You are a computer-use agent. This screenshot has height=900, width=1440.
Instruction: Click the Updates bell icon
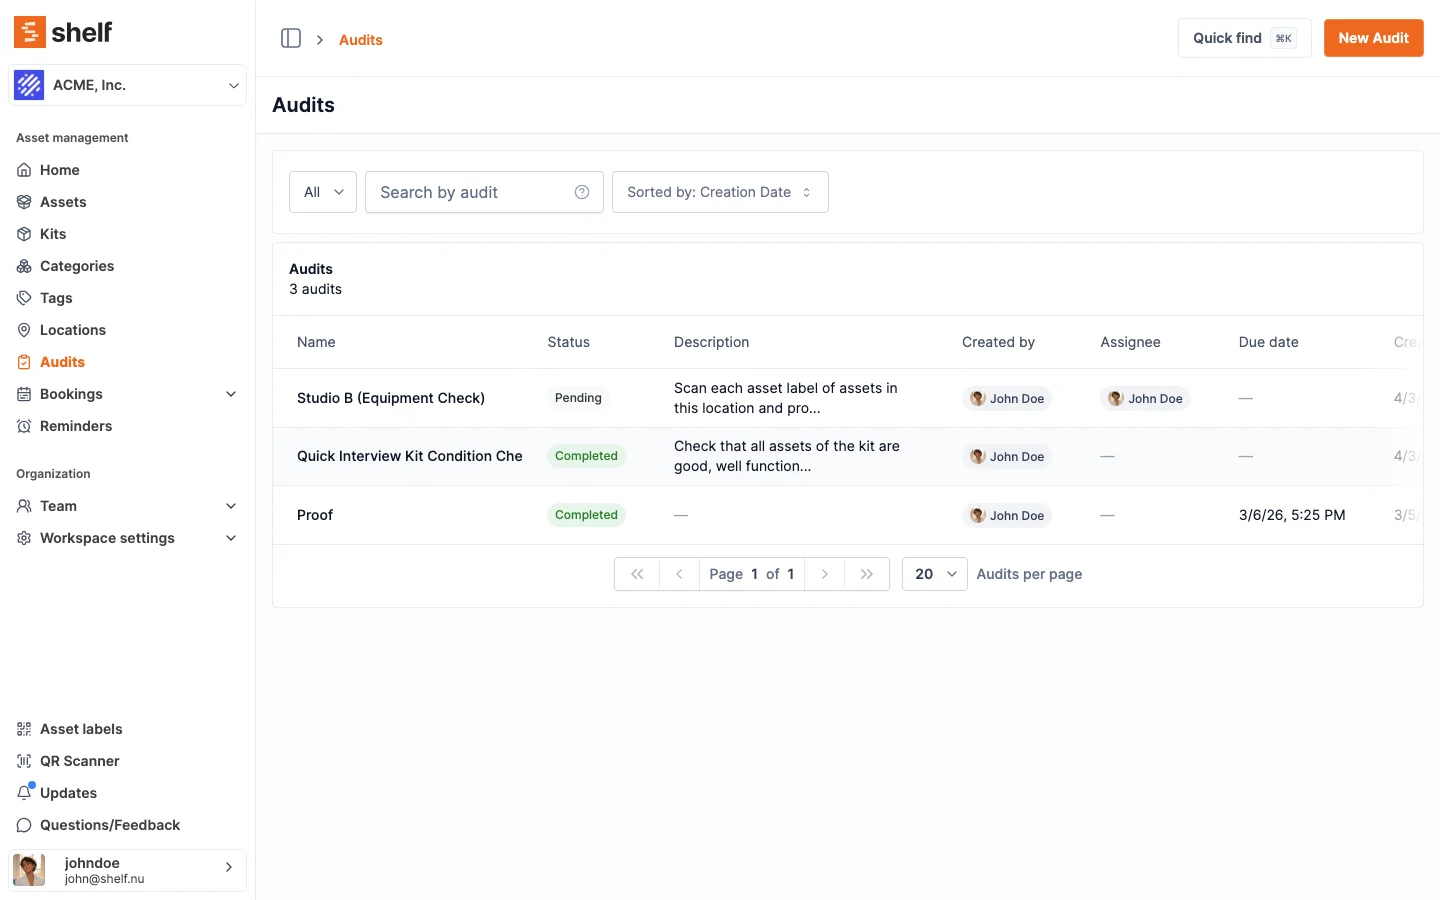[x=25, y=793]
